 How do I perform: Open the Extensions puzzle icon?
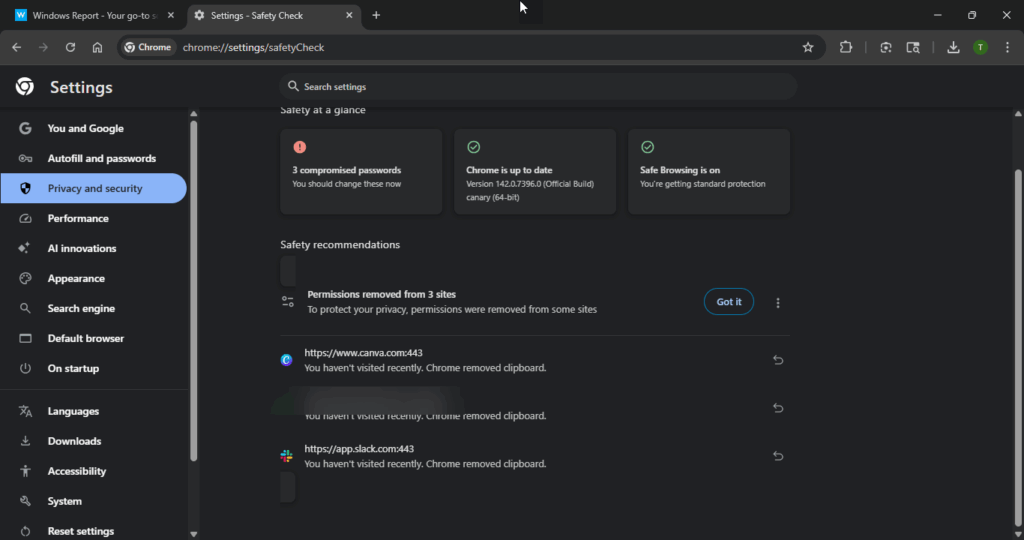tap(846, 47)
